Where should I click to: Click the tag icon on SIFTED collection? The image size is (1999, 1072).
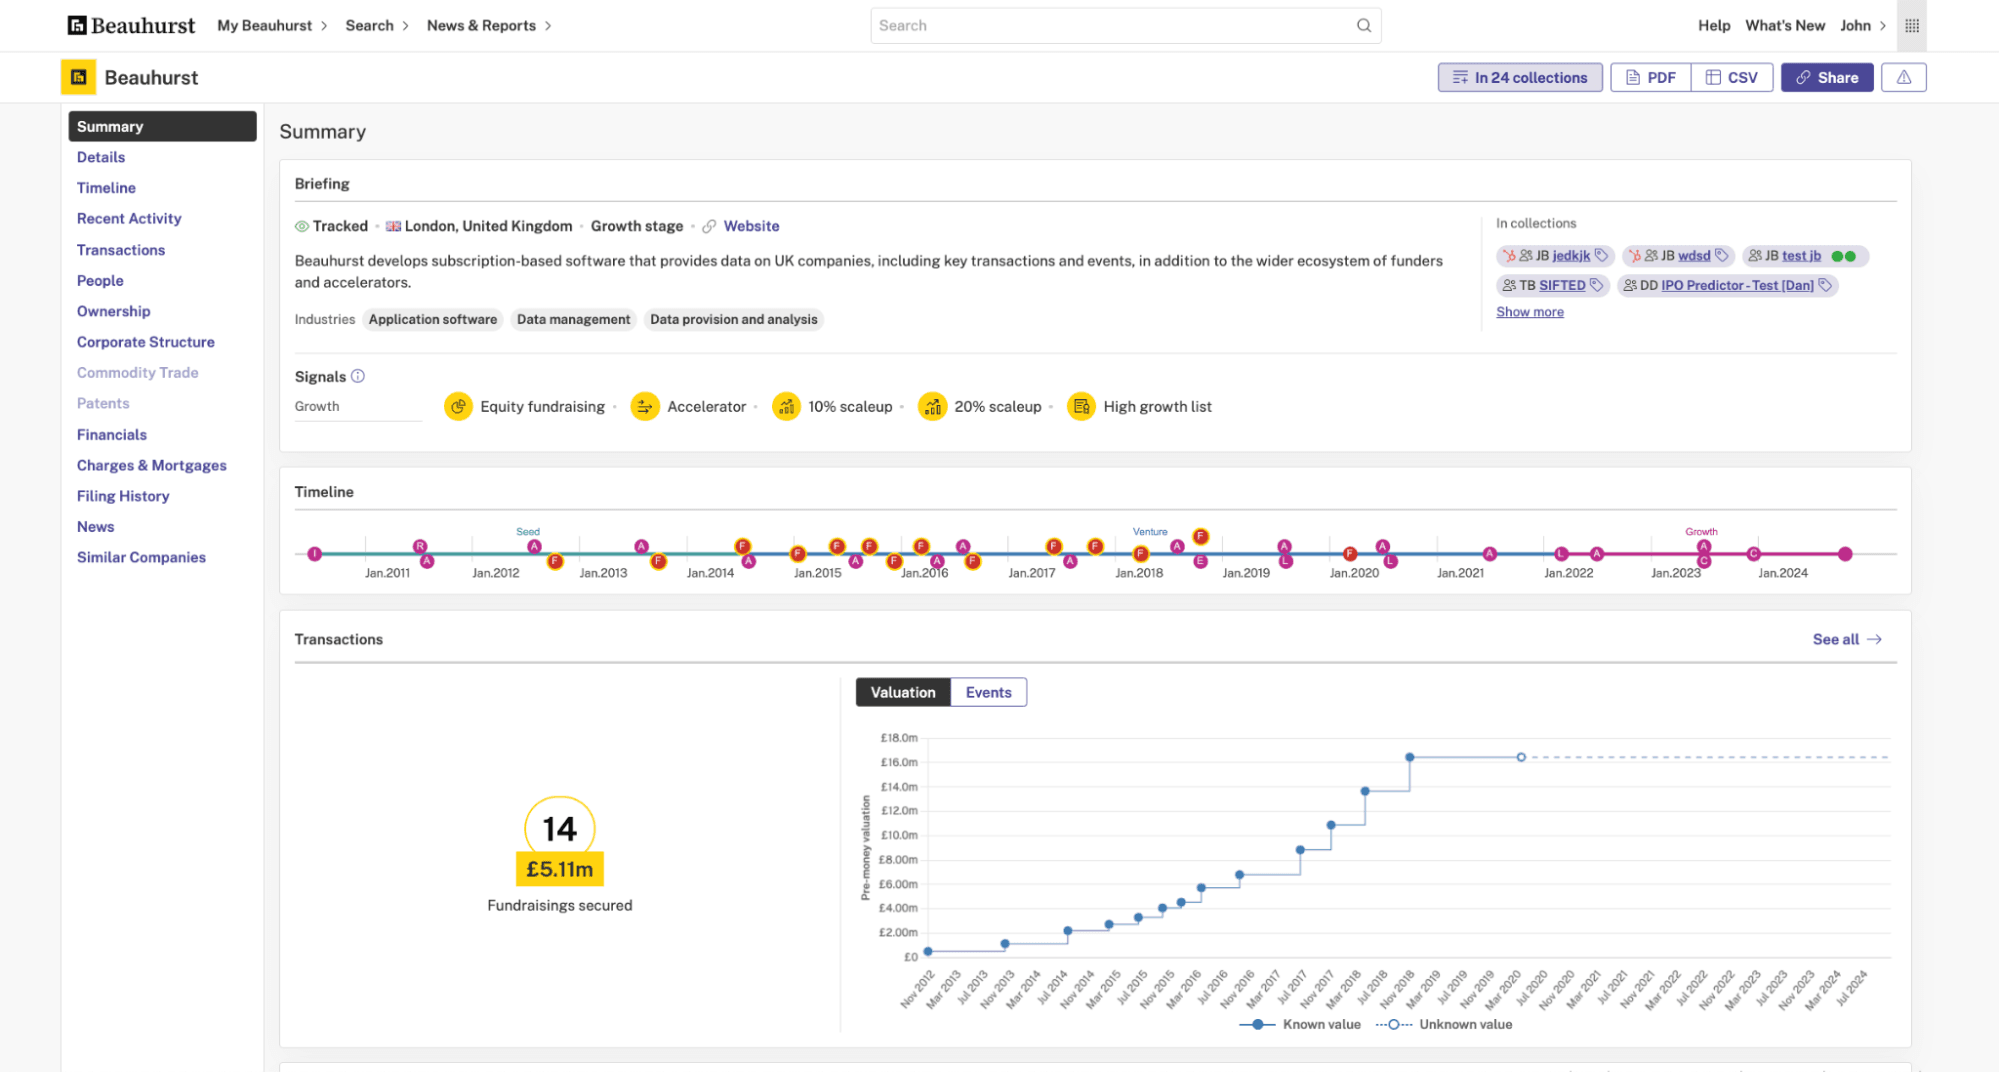click(1596, 285)
